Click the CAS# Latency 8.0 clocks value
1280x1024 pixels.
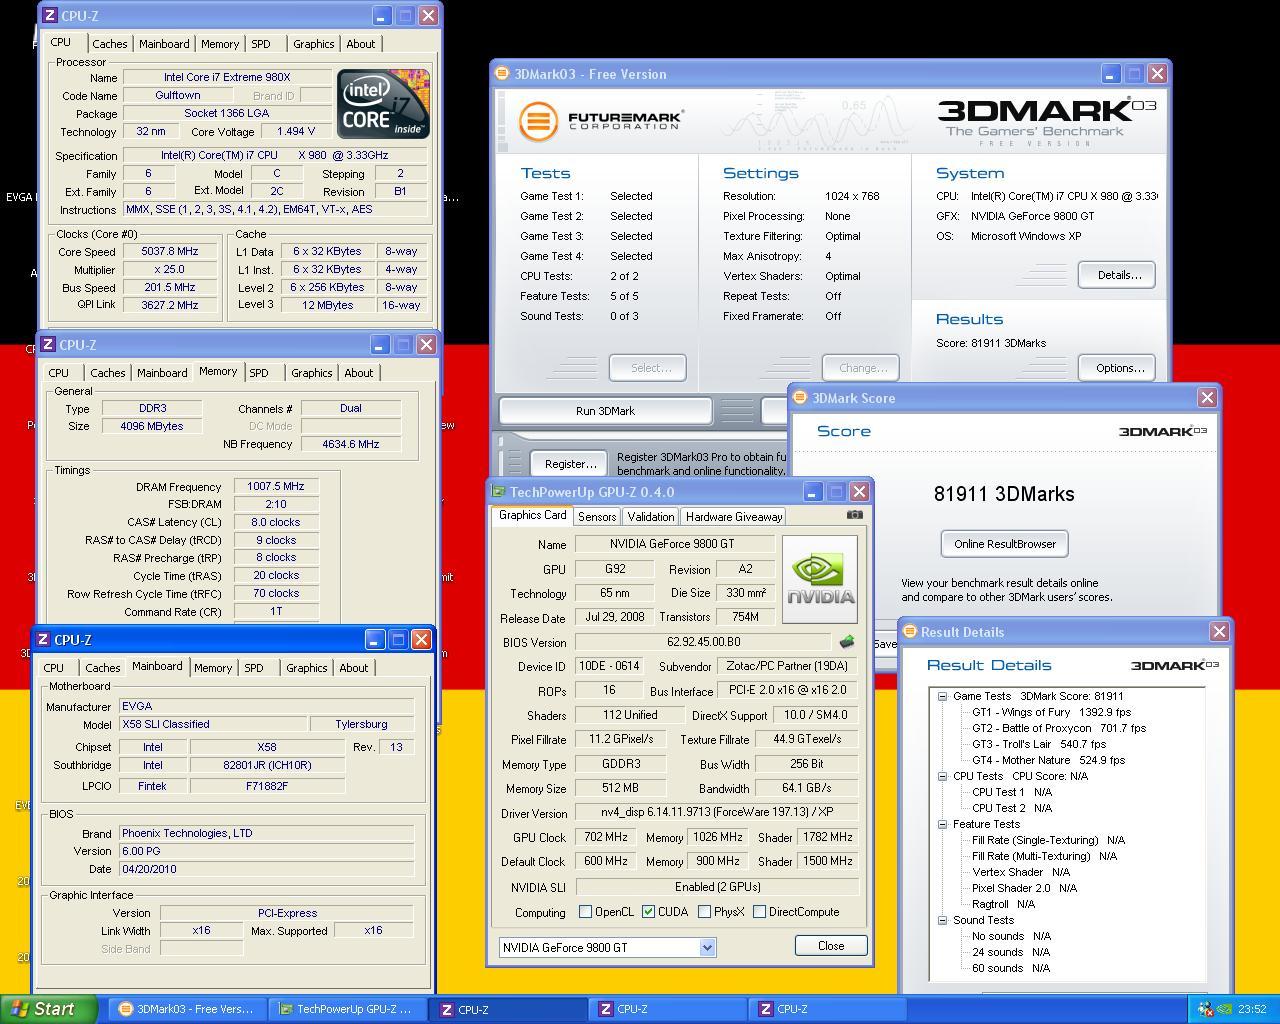(x=276, y=522)
